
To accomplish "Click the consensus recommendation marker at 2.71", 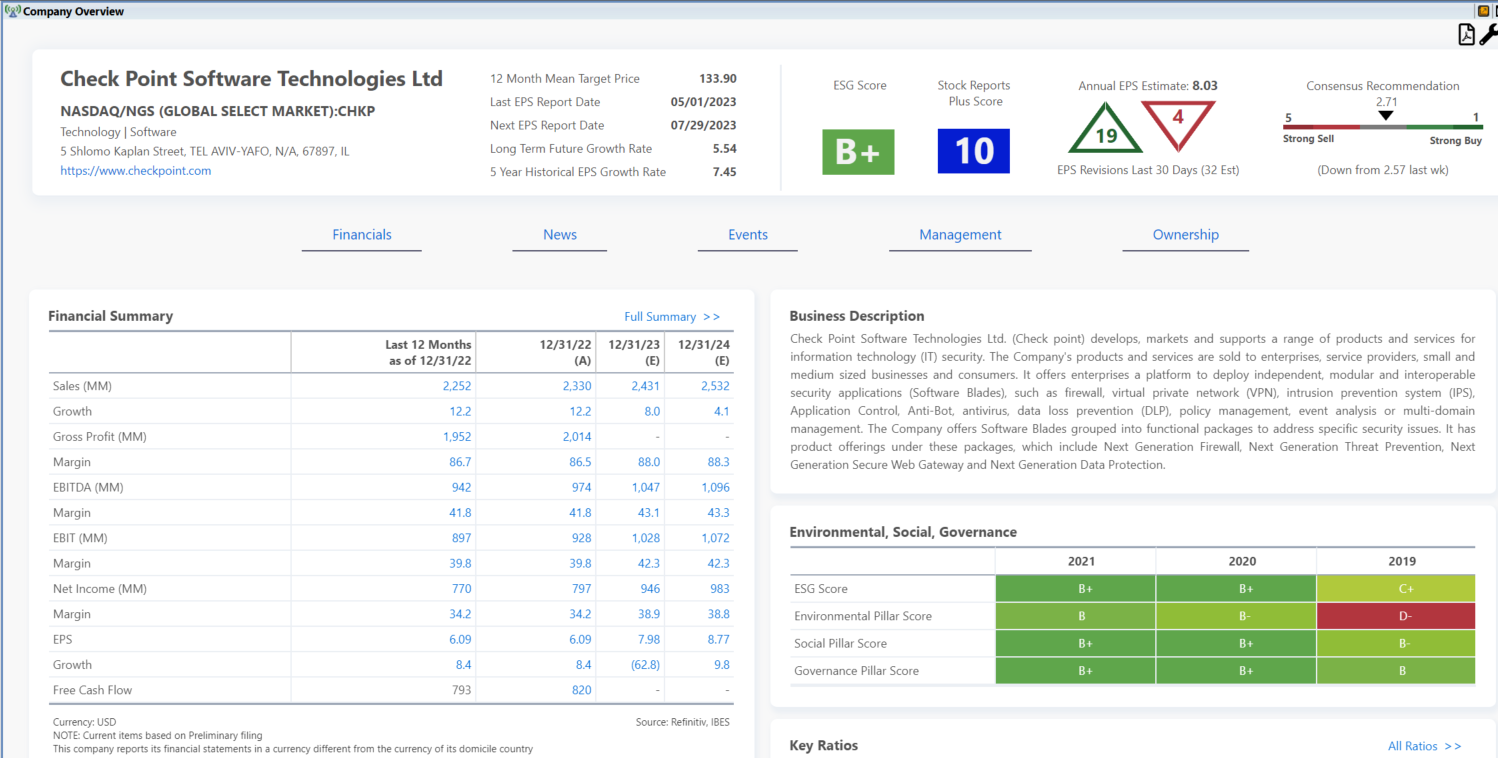I will [x=1385, y=116].
